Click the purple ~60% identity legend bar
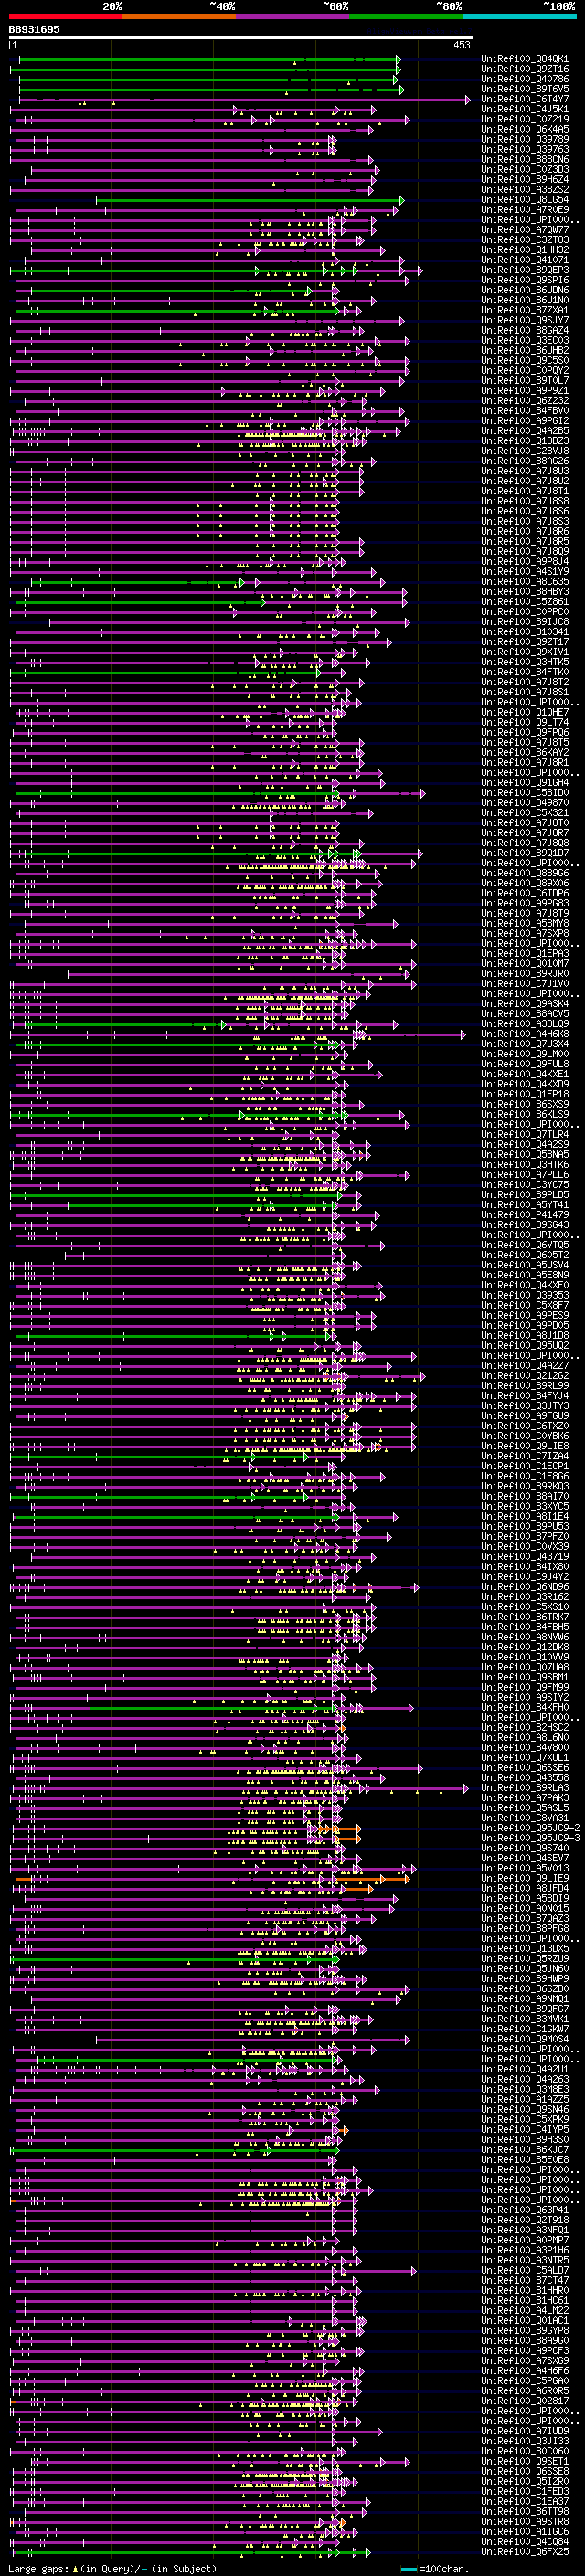Screen dimensions: 585x2576 pyautogui.click(x=293, y=16)
